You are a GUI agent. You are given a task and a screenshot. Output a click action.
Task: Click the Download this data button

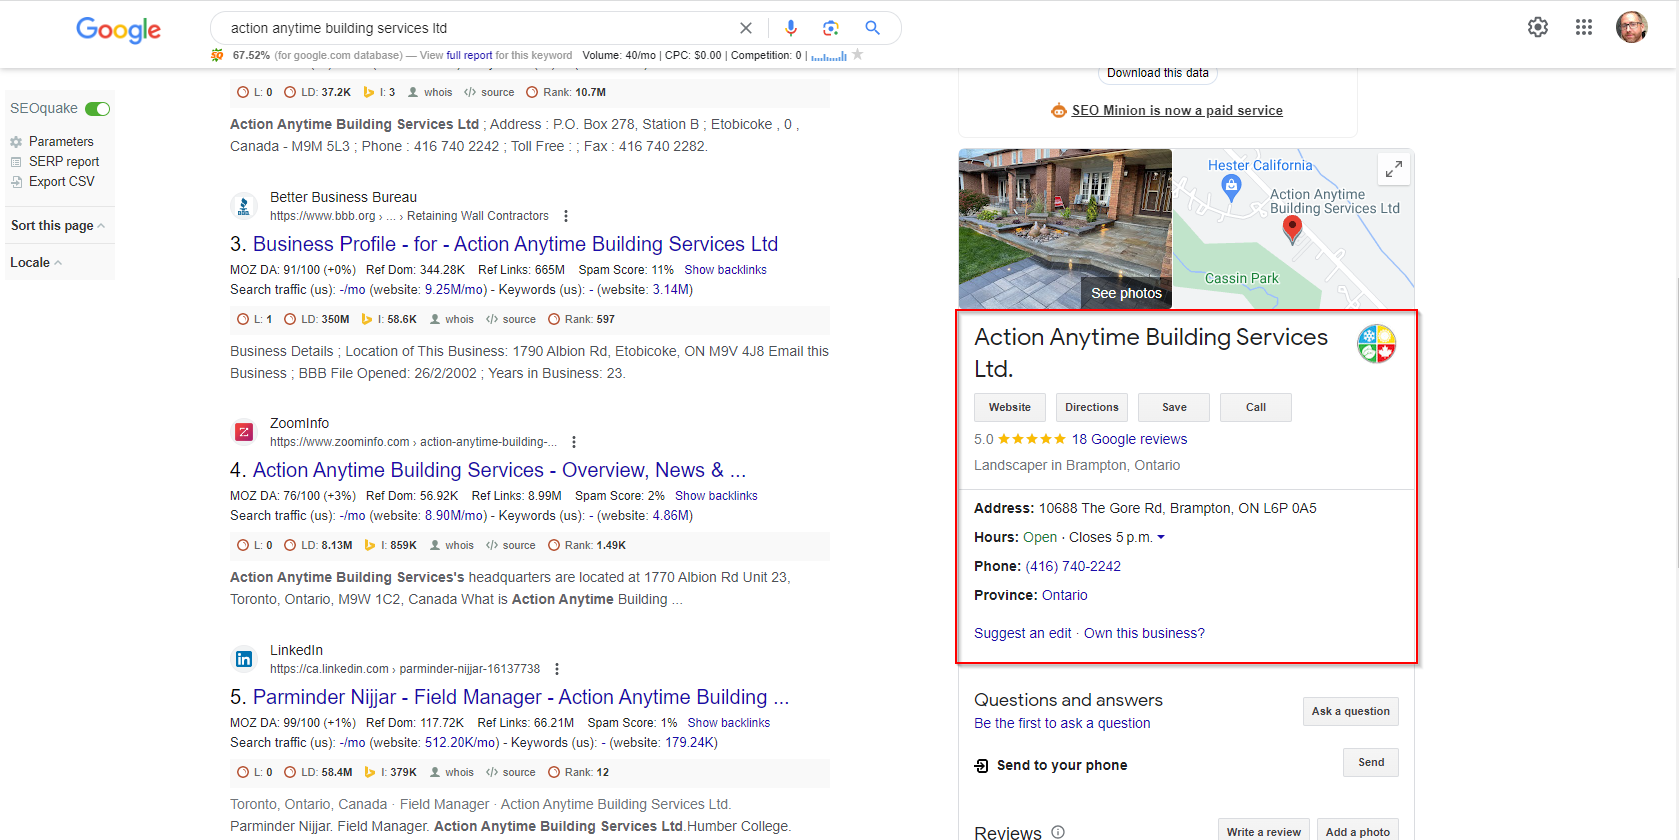[x=1158, y=73]
